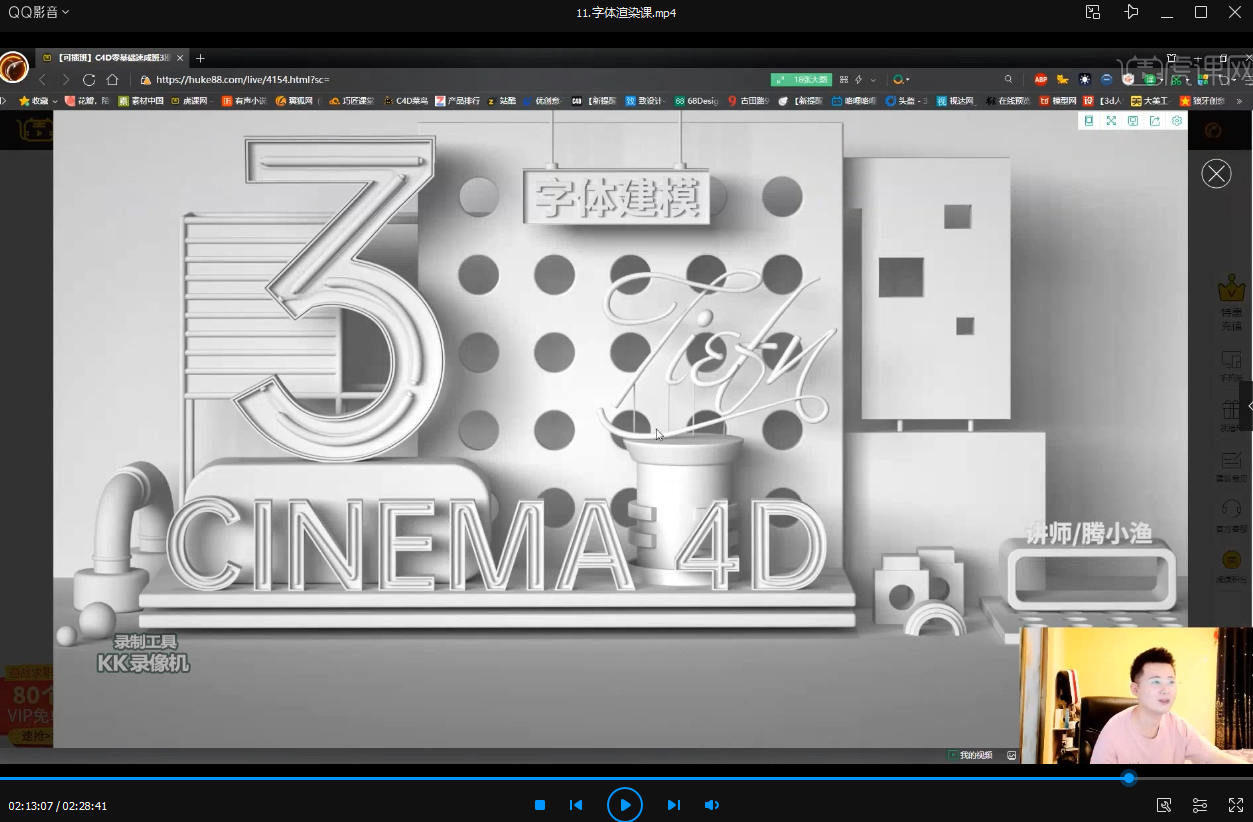
Task: Click the 02:13:07 elapsed time display
Action: [30, 806]
